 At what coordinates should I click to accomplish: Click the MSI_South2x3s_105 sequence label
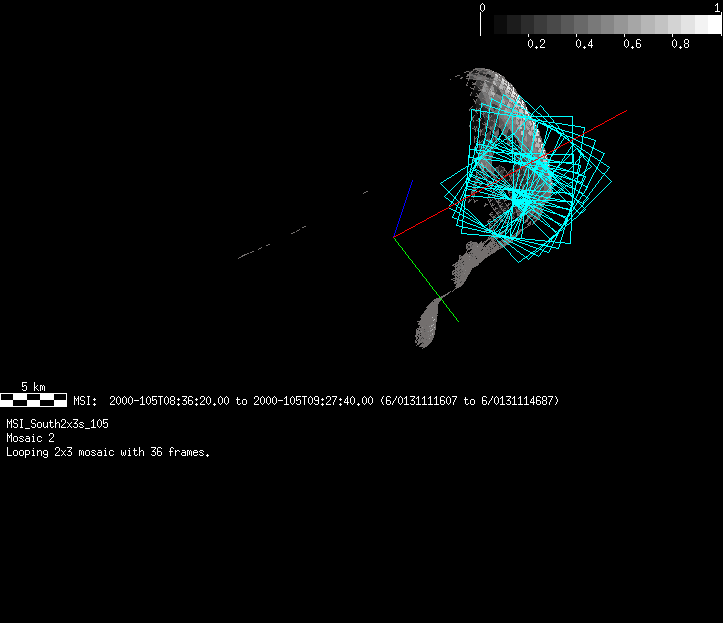coord(58,424)
